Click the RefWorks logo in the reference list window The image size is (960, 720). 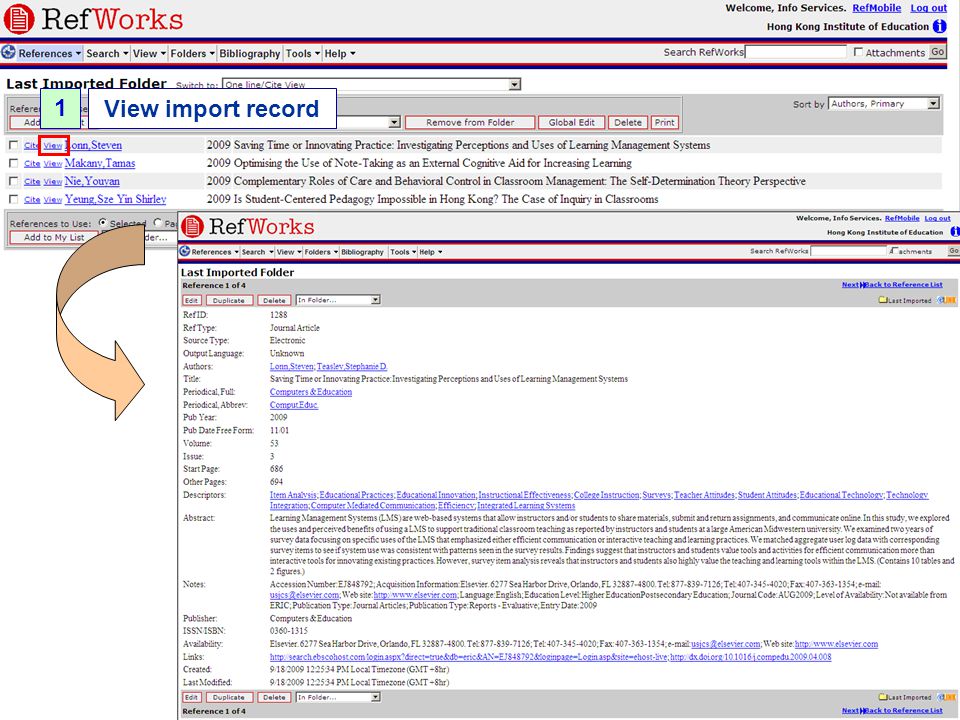click(93, 18)
